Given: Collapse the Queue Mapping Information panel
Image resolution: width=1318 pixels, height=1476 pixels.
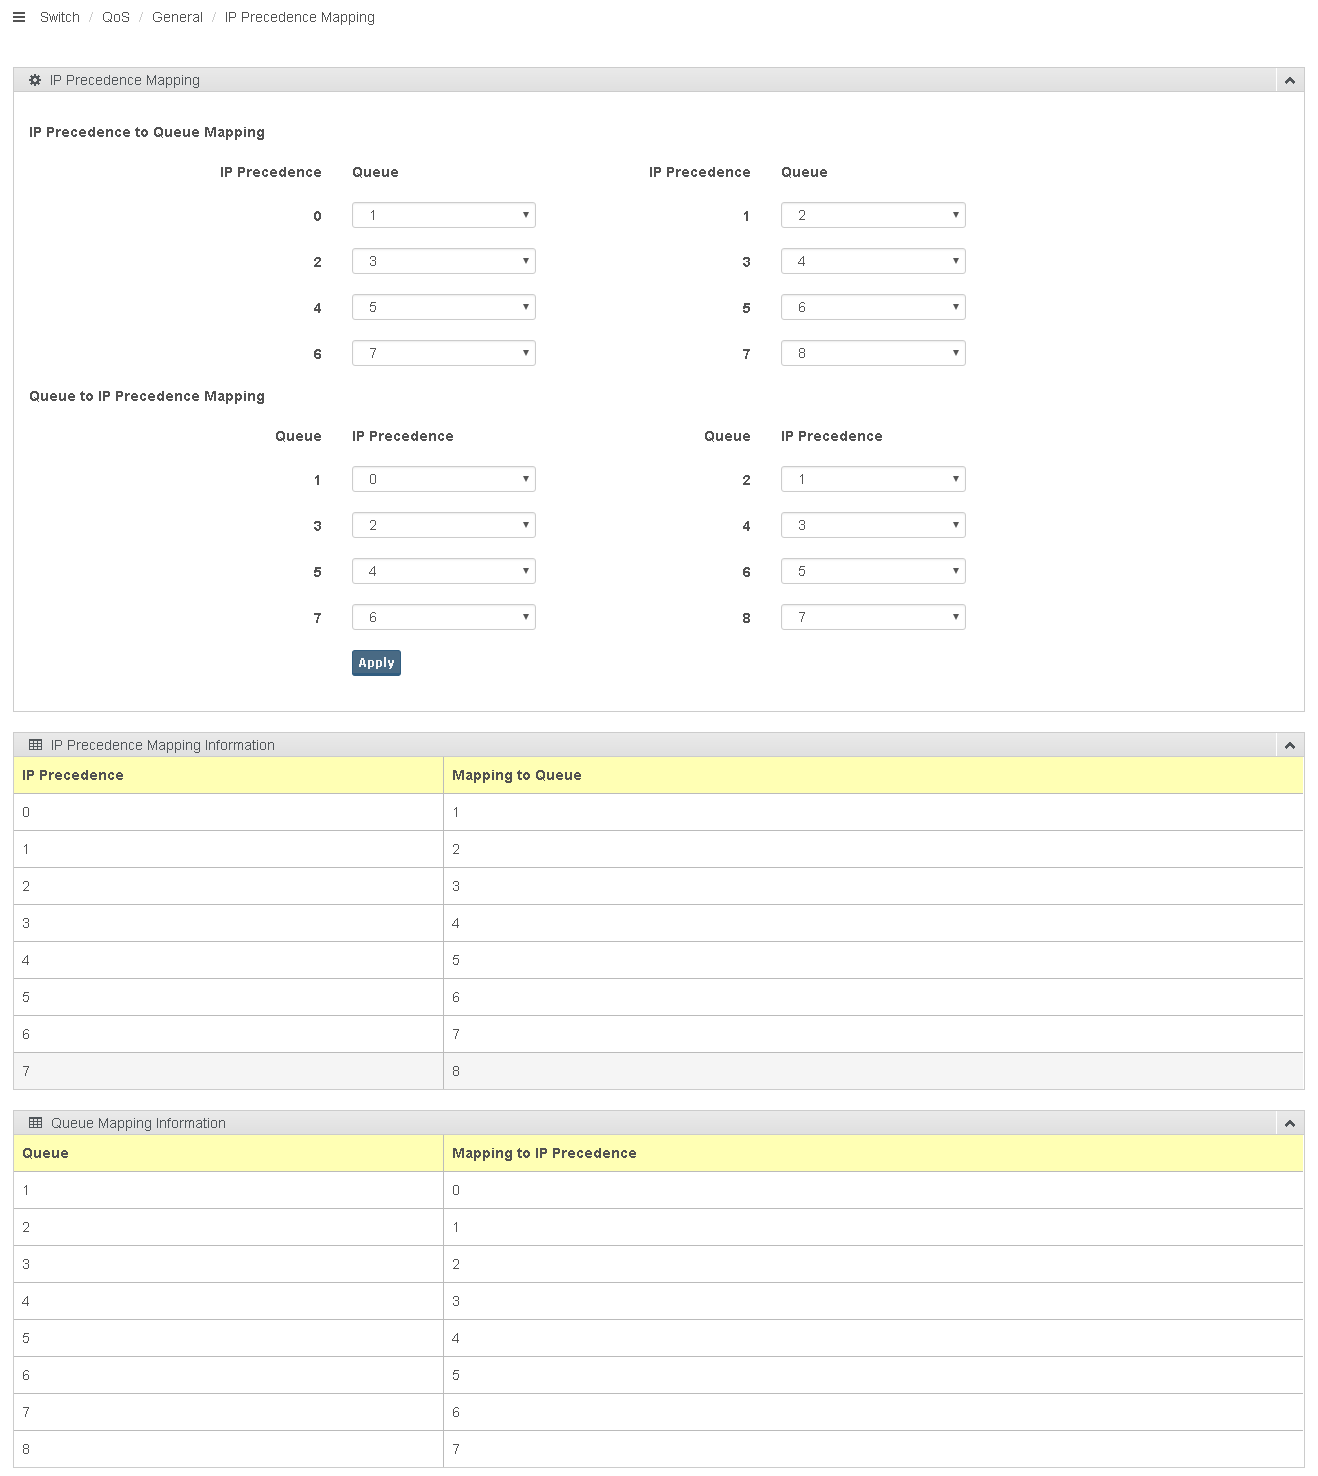Looking at the screenshot, I should pyautogui.click(x=1290, y=1123).
